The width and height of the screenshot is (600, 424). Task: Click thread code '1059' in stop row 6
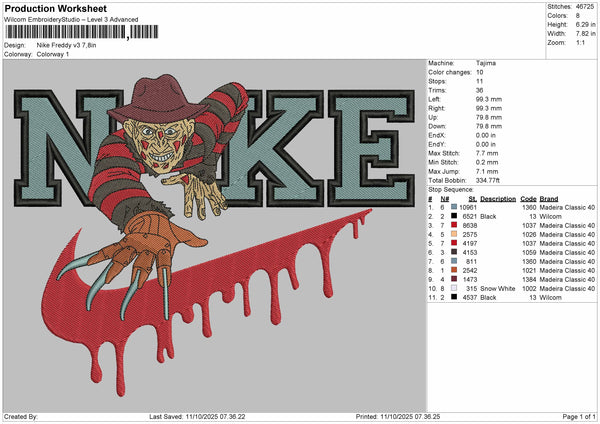tap(529, 252)
